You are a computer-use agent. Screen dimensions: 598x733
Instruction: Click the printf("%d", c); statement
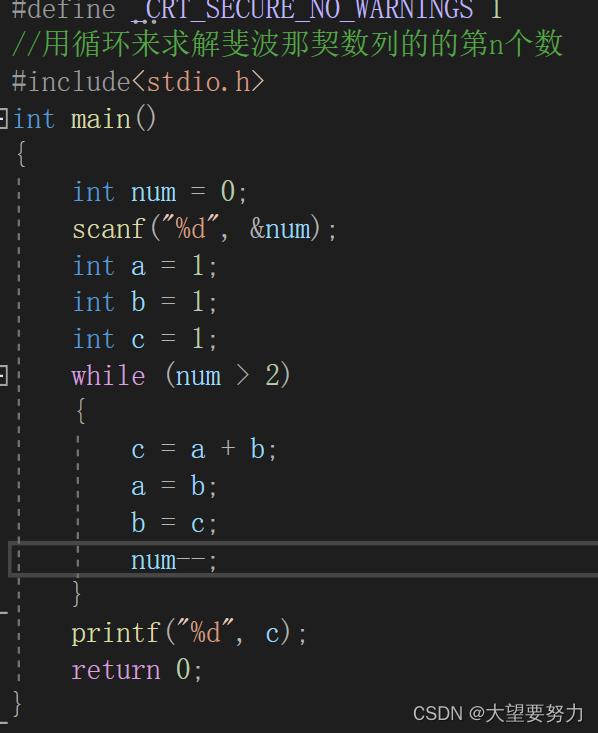(x=189, y=633)
